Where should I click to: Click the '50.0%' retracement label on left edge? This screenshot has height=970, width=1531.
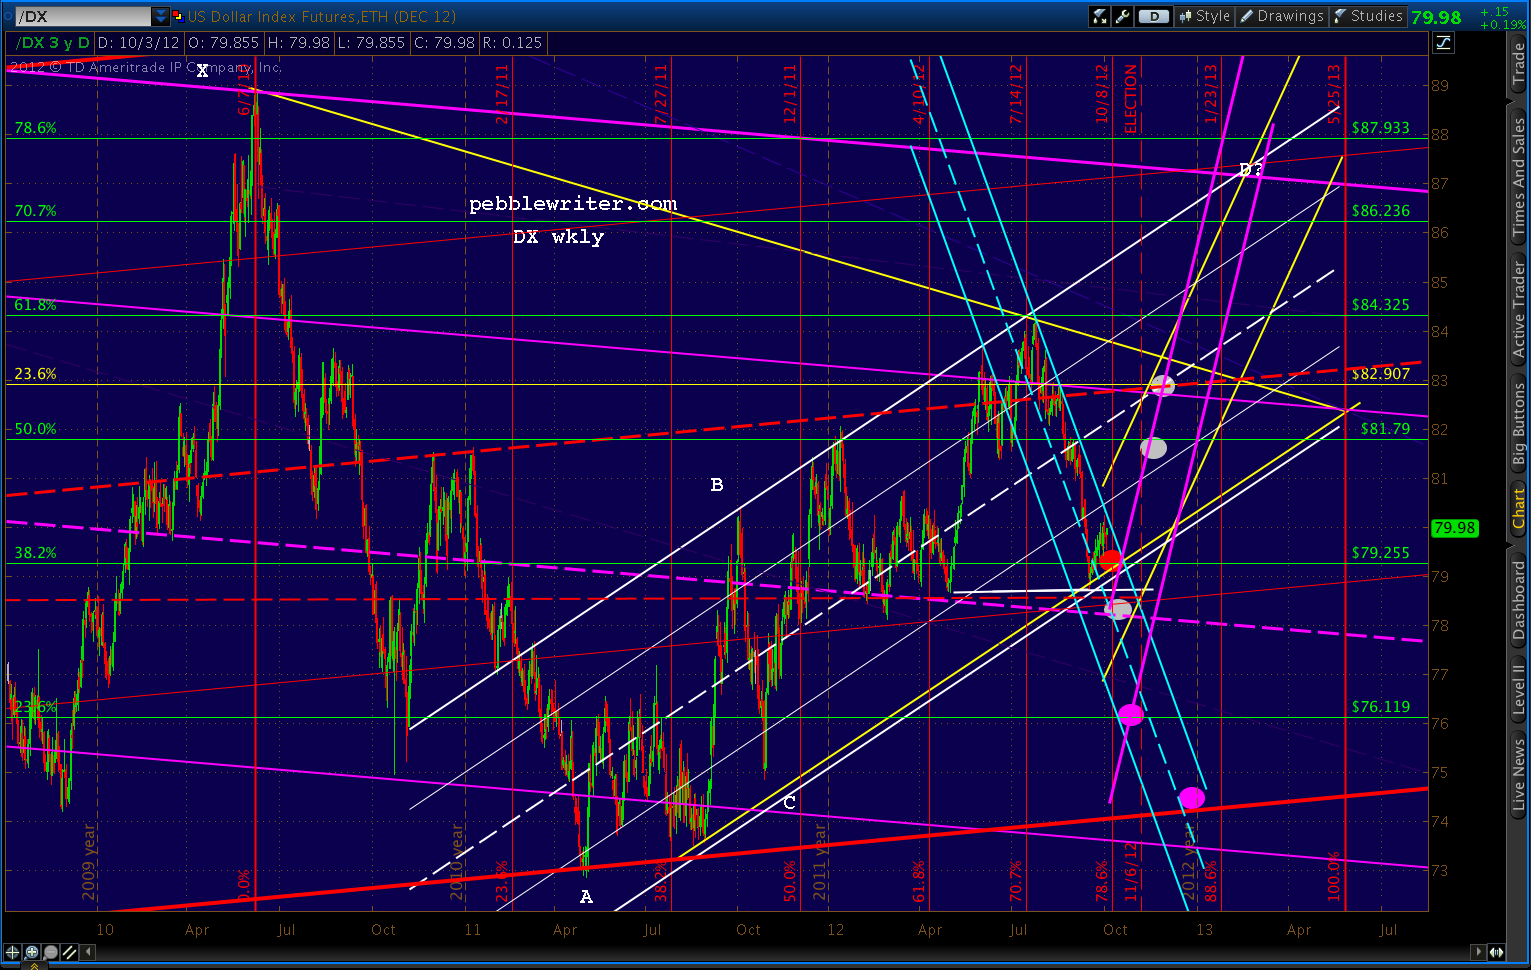35,429
